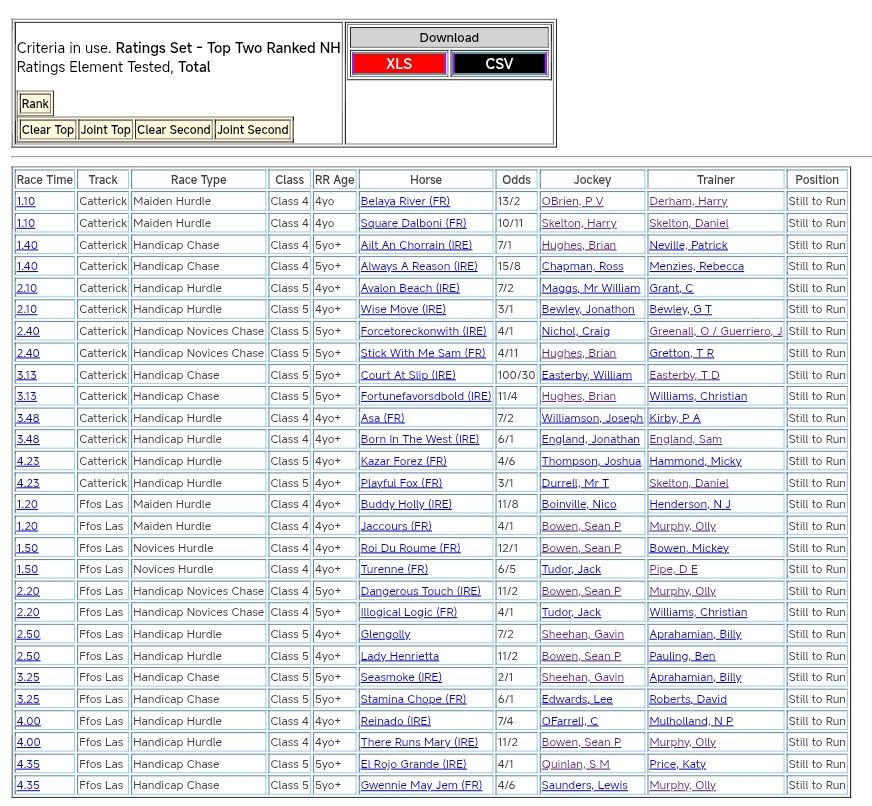Viewport: 872px width, 806px height.
Task: Open horse Dangerous Touch (IRE)
Action: [420, 591]
